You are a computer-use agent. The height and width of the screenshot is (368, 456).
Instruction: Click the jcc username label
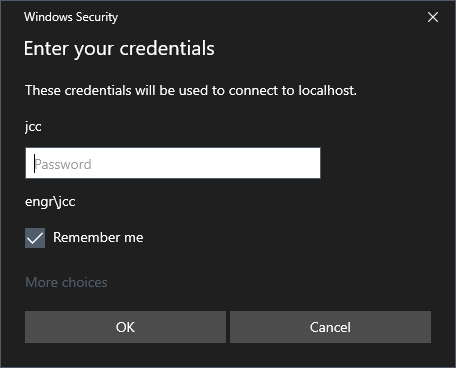pyautogui.click(x=33, y=127)
